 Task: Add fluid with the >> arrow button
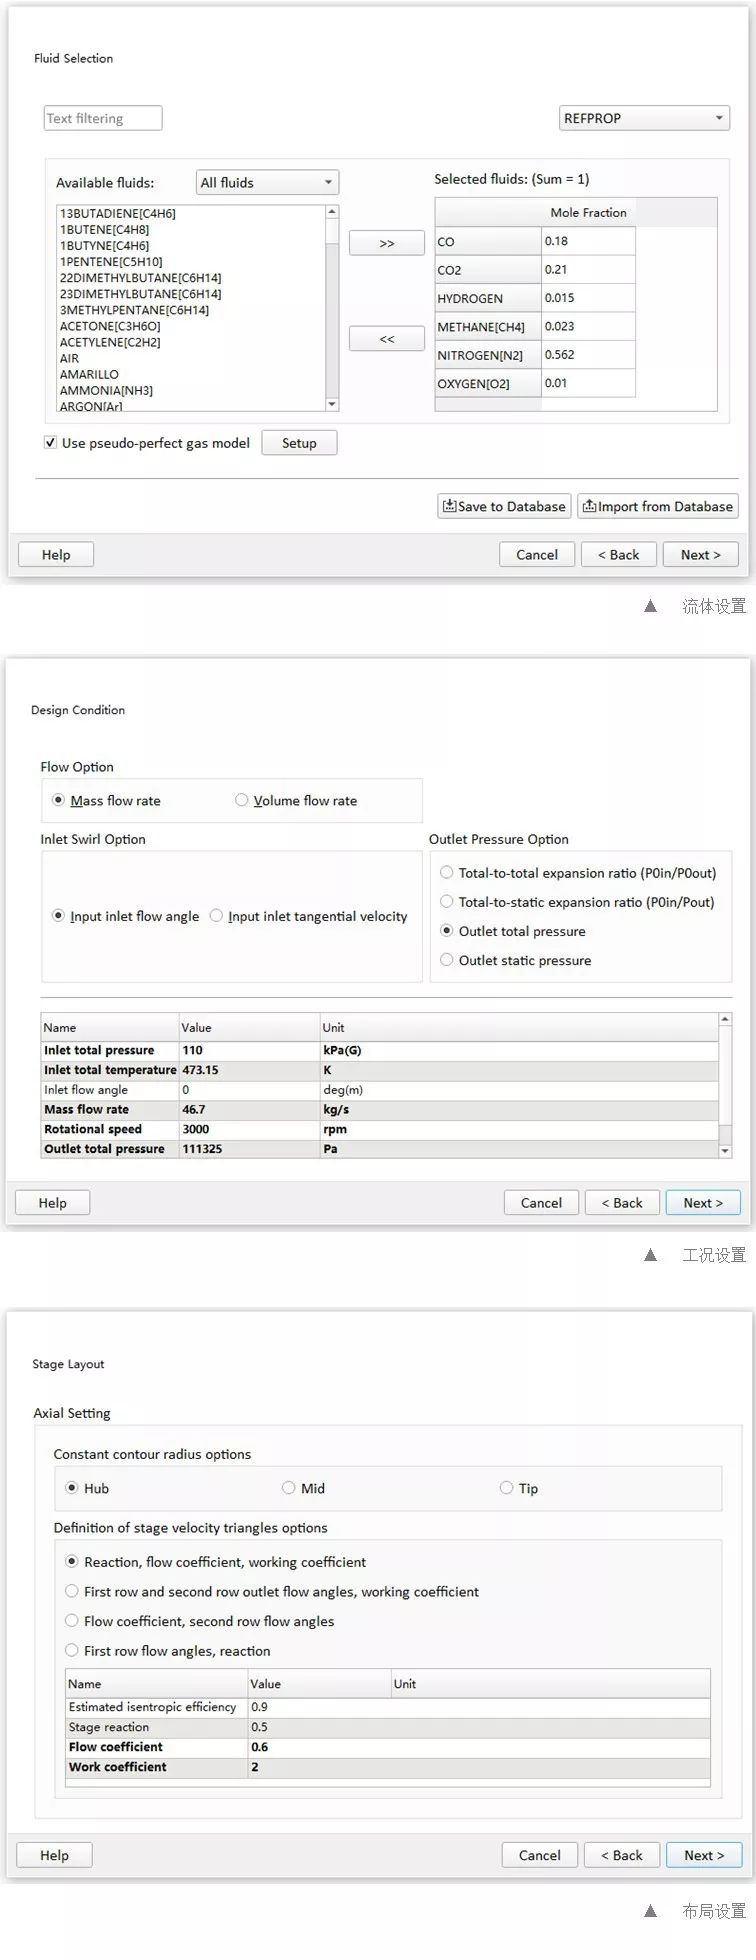(386, 243)
